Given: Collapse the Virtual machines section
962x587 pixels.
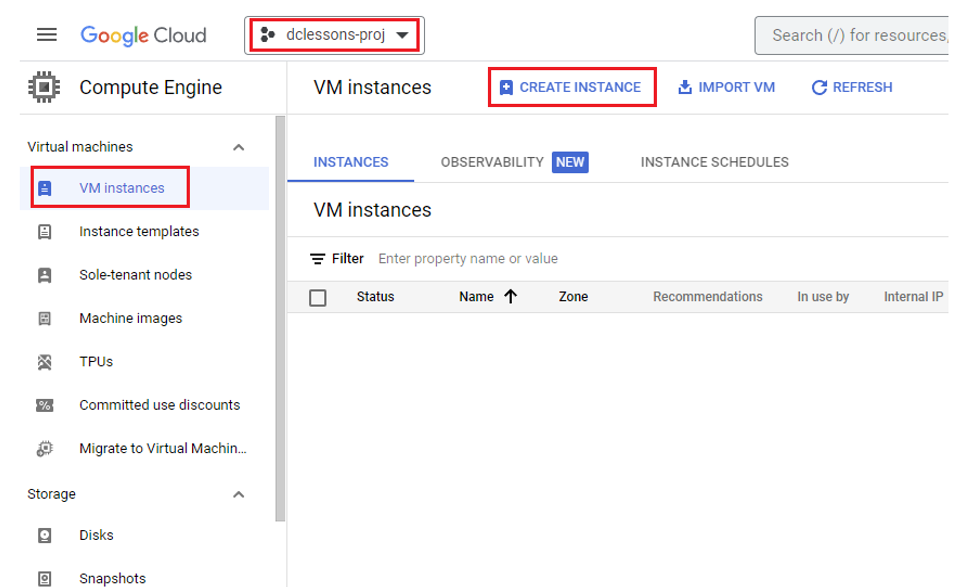Looking at the screenshot, I should (x=239, y=147).
